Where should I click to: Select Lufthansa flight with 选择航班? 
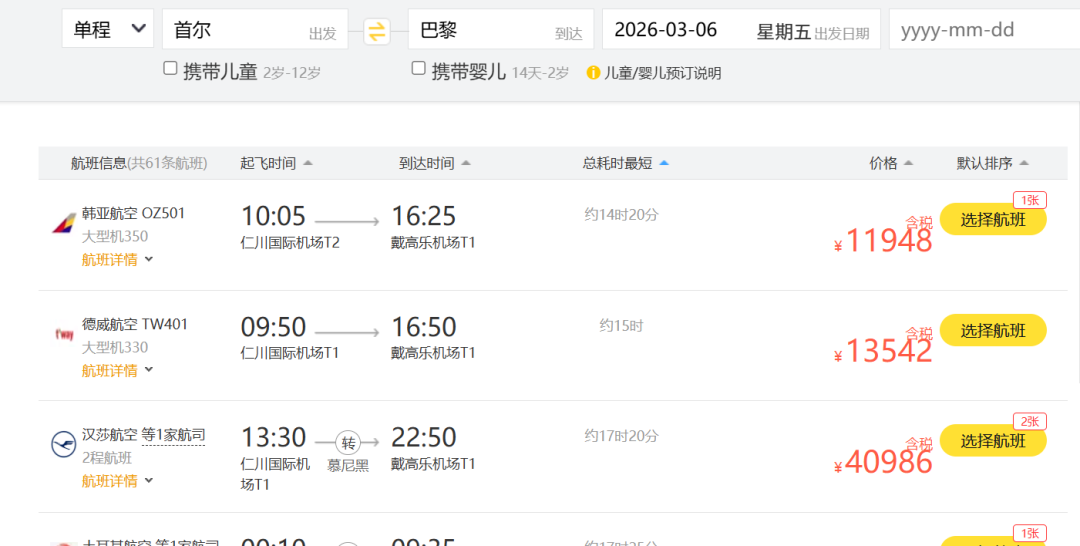click(993, 441)
